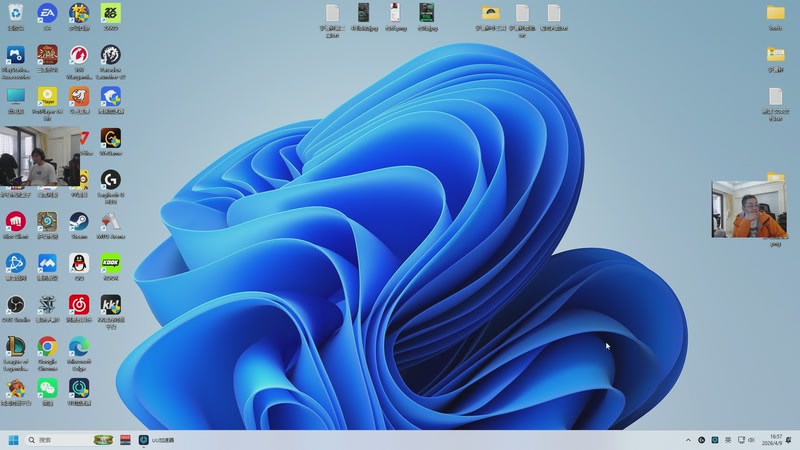Open the notification bell in the tray
This screenshot has height=450, width=800.
[789, 440]
